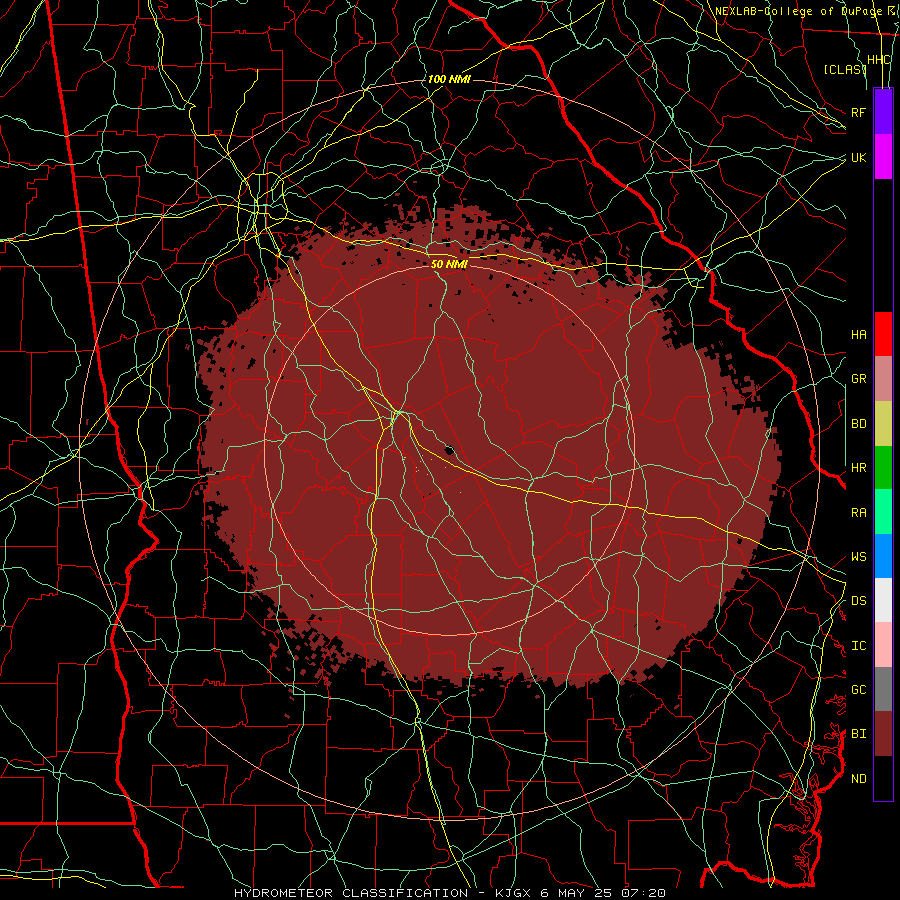Screen dimensions: 900x900
Task: Click the HA legend label
Action: [x=858, y=334]
